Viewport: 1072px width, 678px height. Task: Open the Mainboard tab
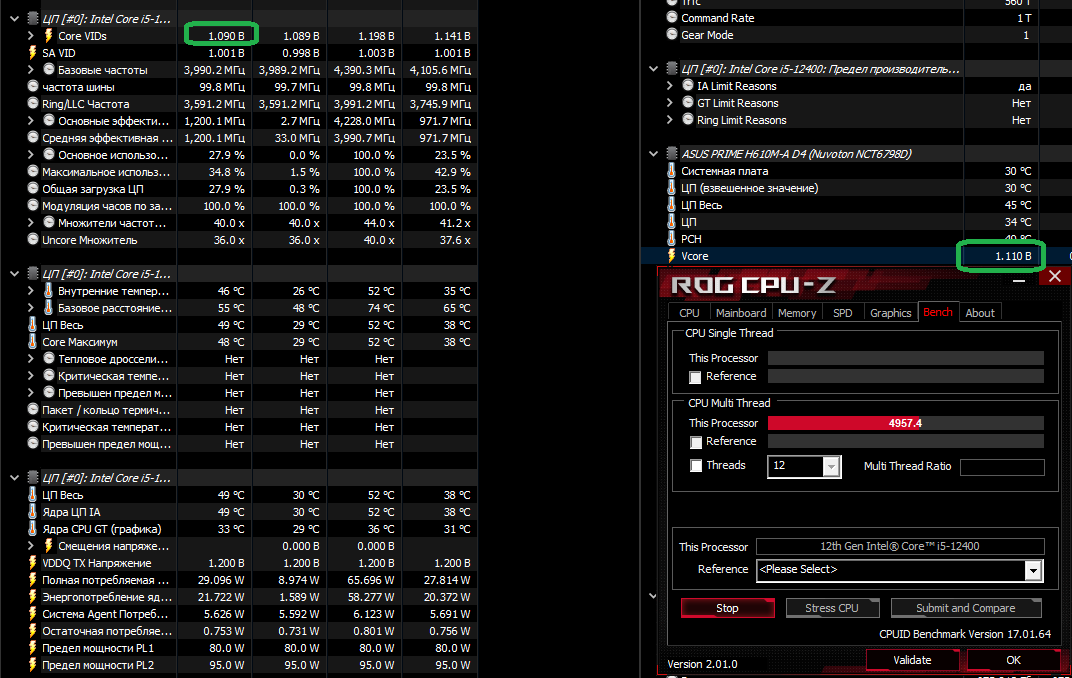pos(740,312)
